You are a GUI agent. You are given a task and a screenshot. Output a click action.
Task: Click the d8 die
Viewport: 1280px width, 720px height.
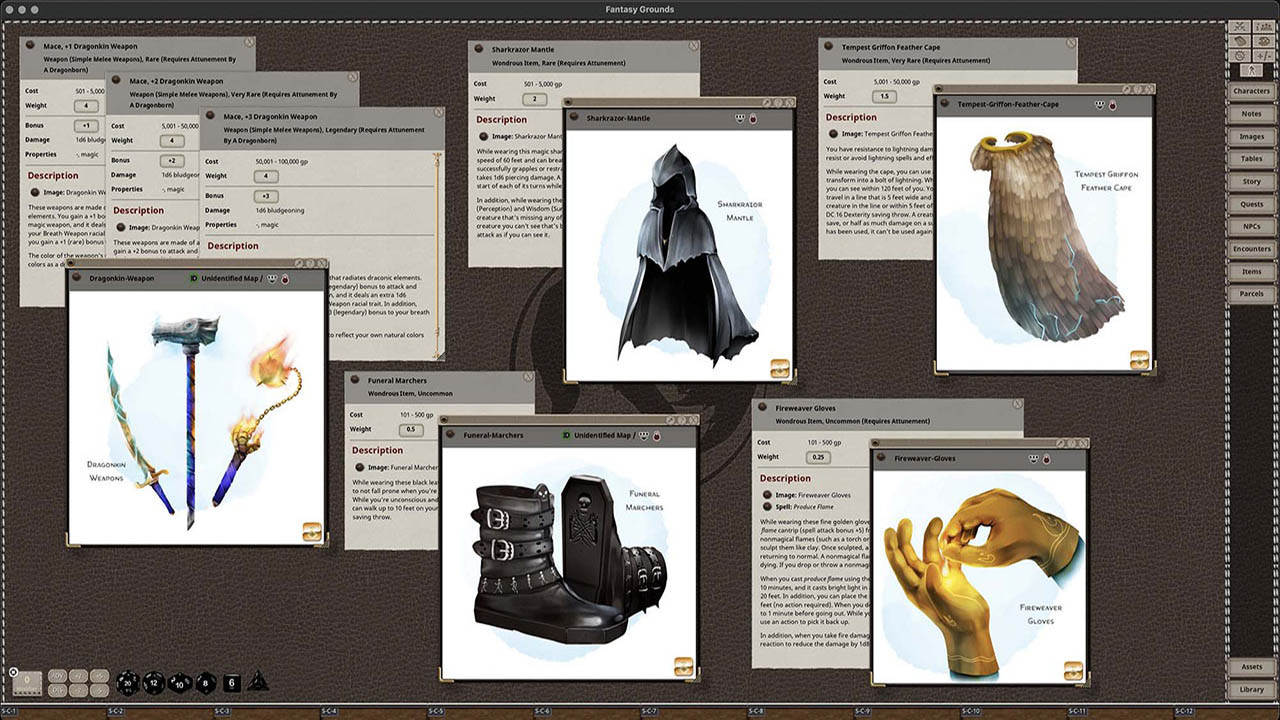coord(204,683)
